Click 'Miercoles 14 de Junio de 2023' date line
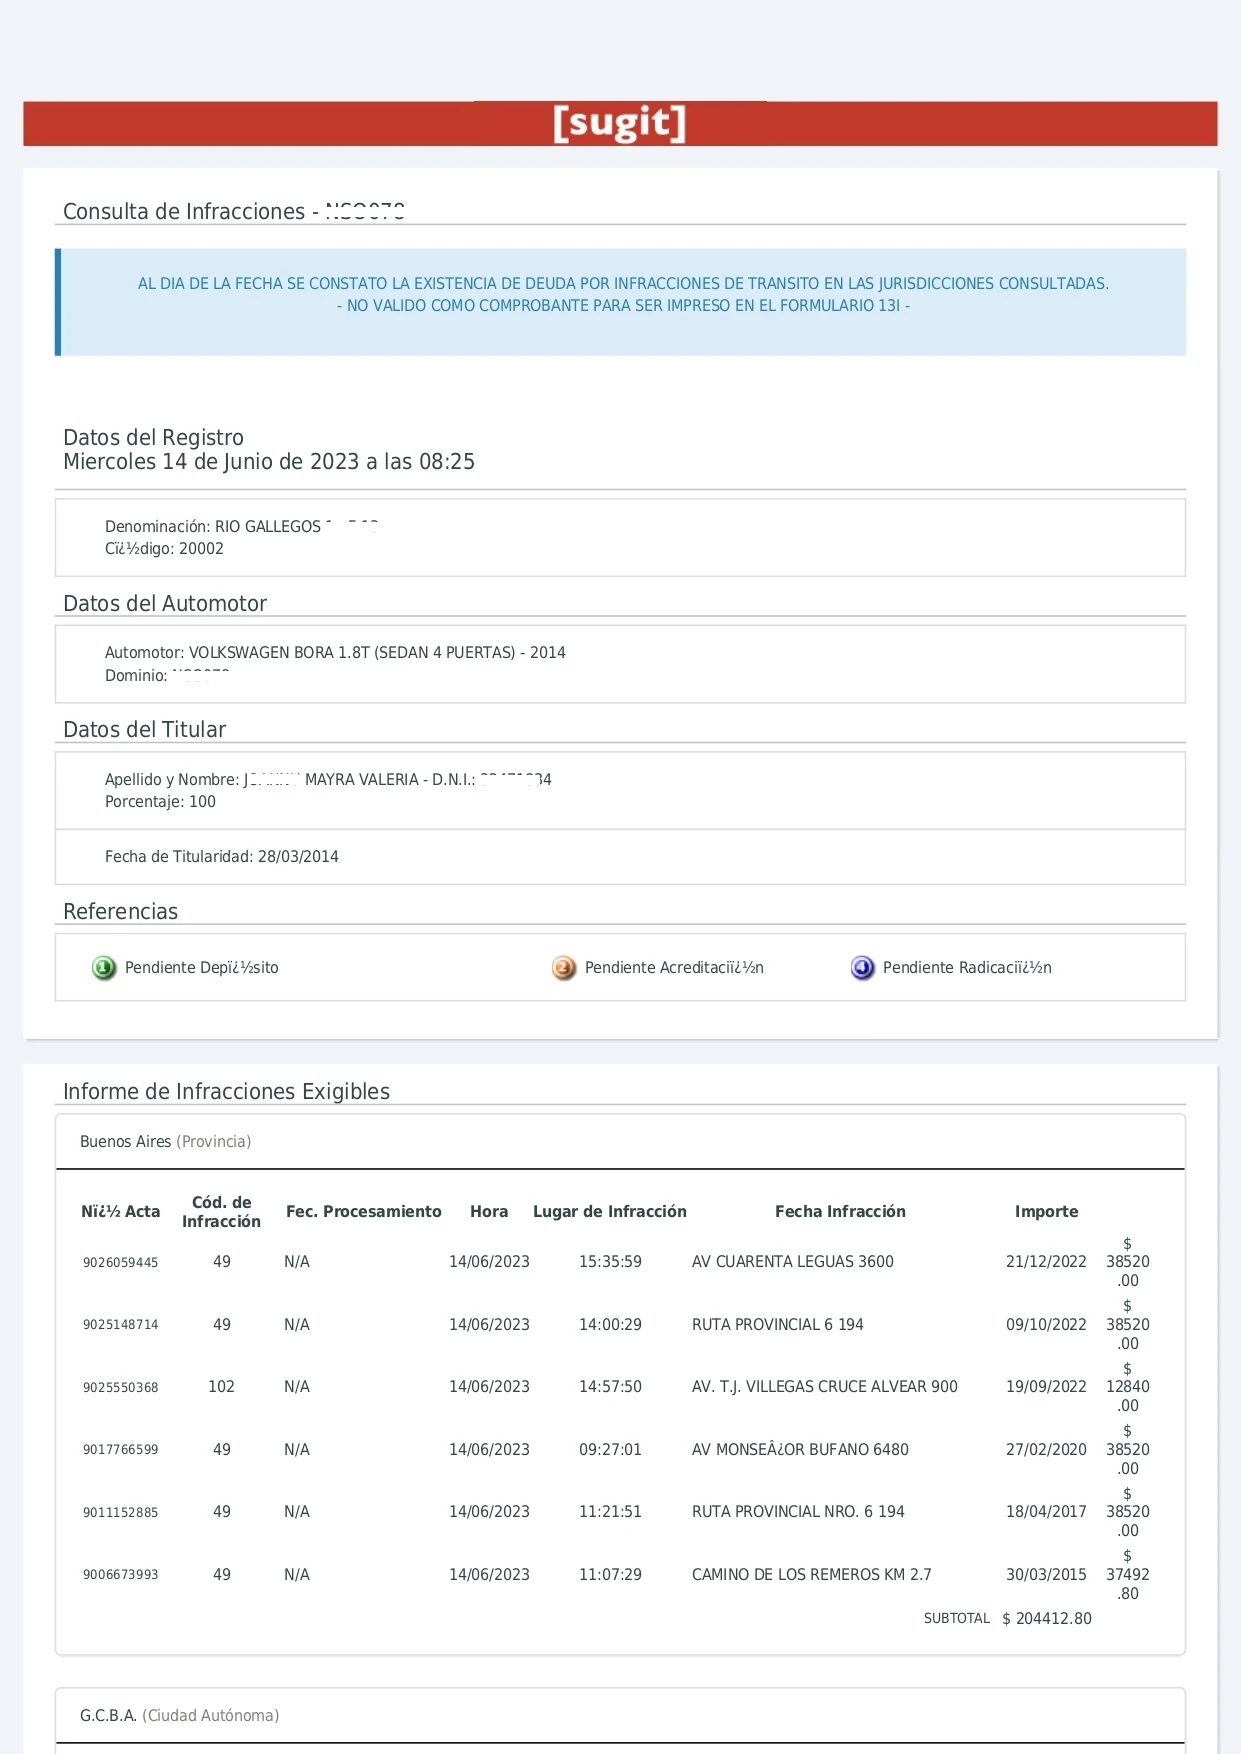This screenshot has height=1754, width=1241. pyautogui.click(x=269, y=462)
